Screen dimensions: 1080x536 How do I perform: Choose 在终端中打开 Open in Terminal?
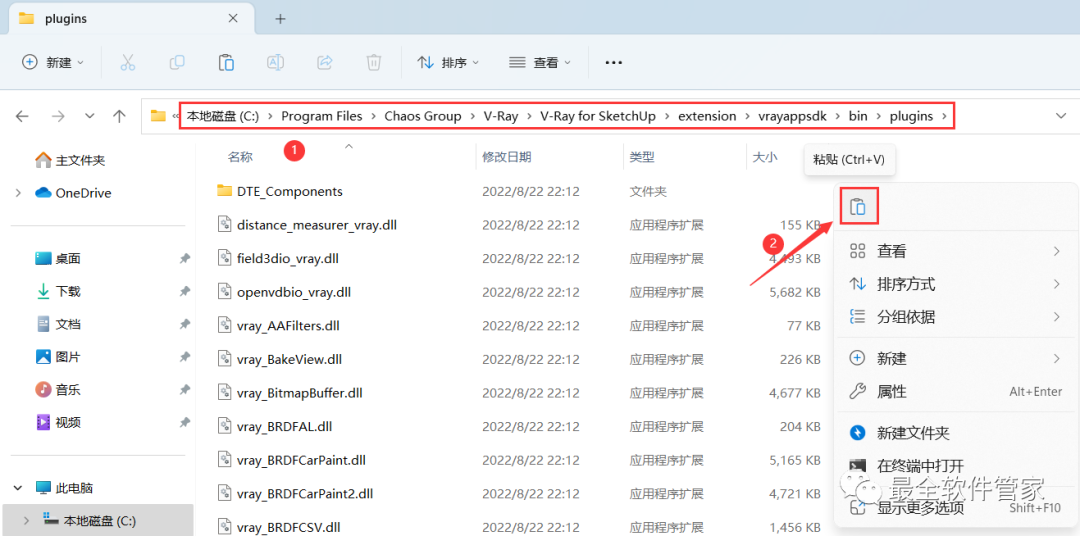(x=955, y=466)
